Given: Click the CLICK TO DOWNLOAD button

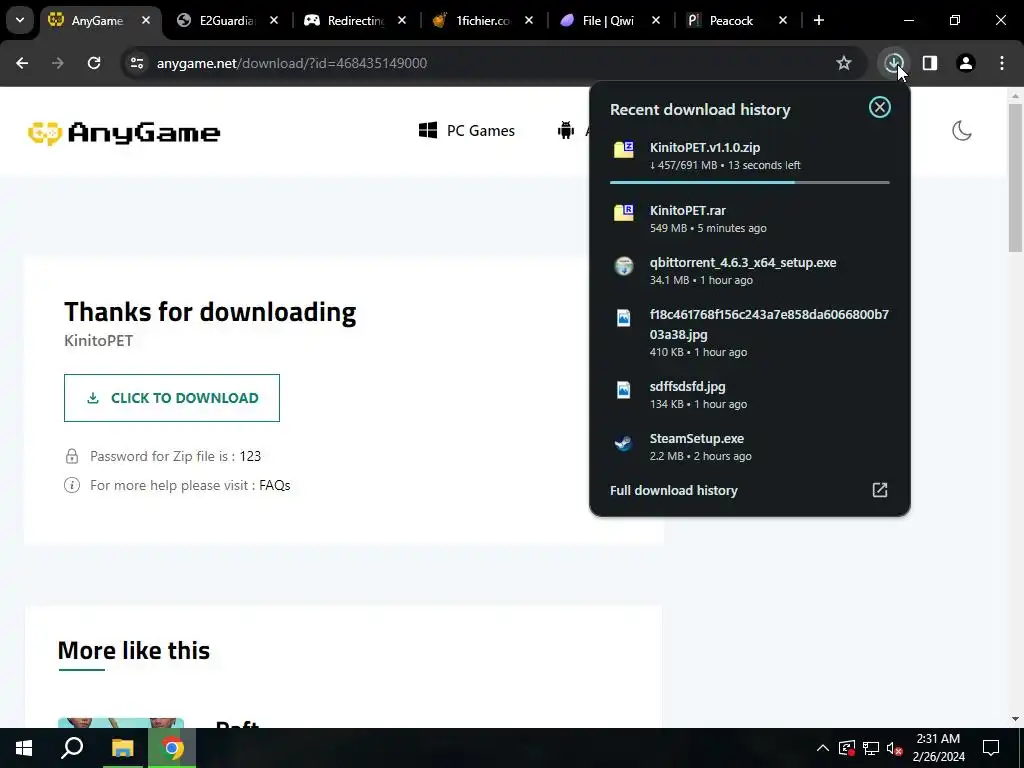Looking at the screenshot, I should [172, 398].
